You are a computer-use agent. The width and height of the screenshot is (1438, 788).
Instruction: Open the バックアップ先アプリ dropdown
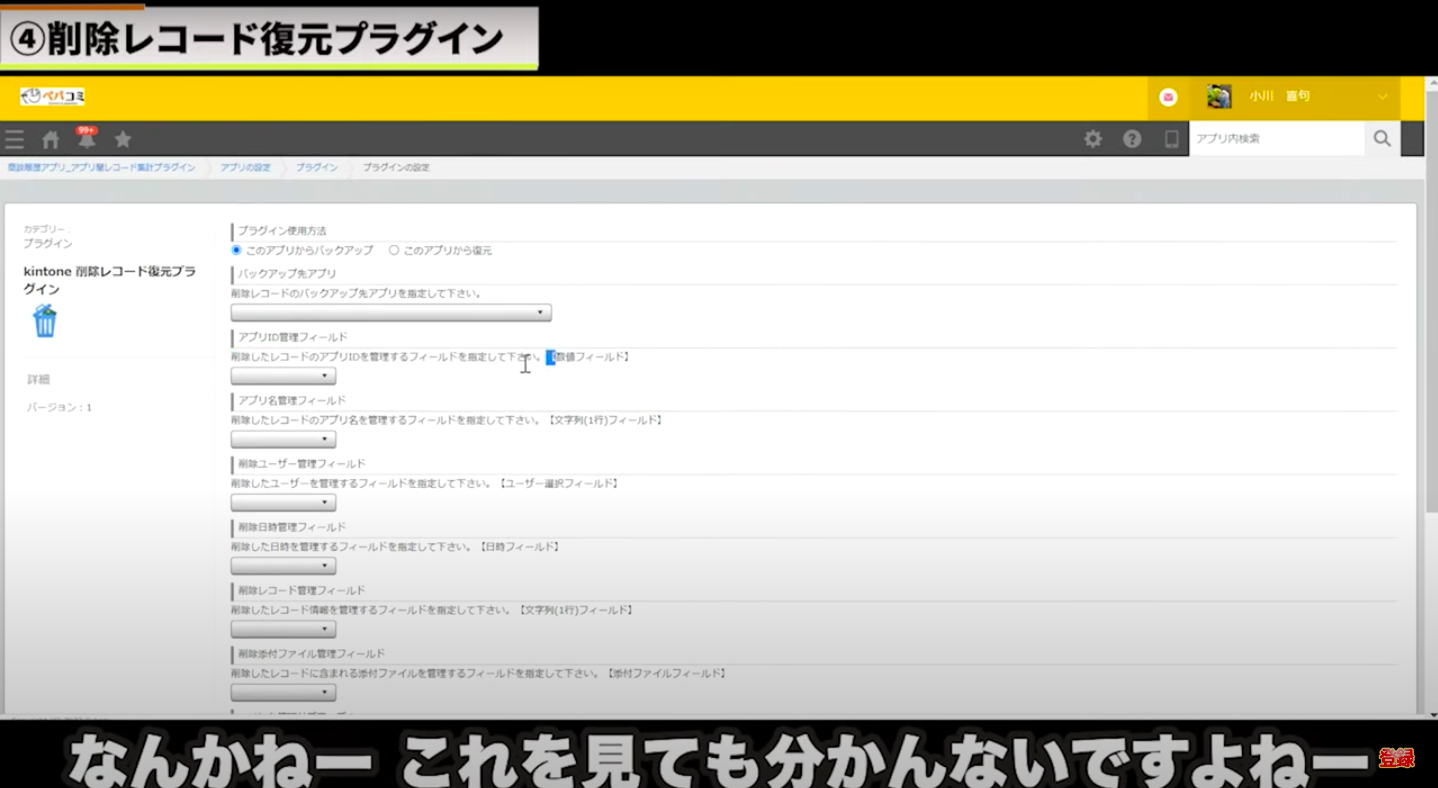pos(391,312)
